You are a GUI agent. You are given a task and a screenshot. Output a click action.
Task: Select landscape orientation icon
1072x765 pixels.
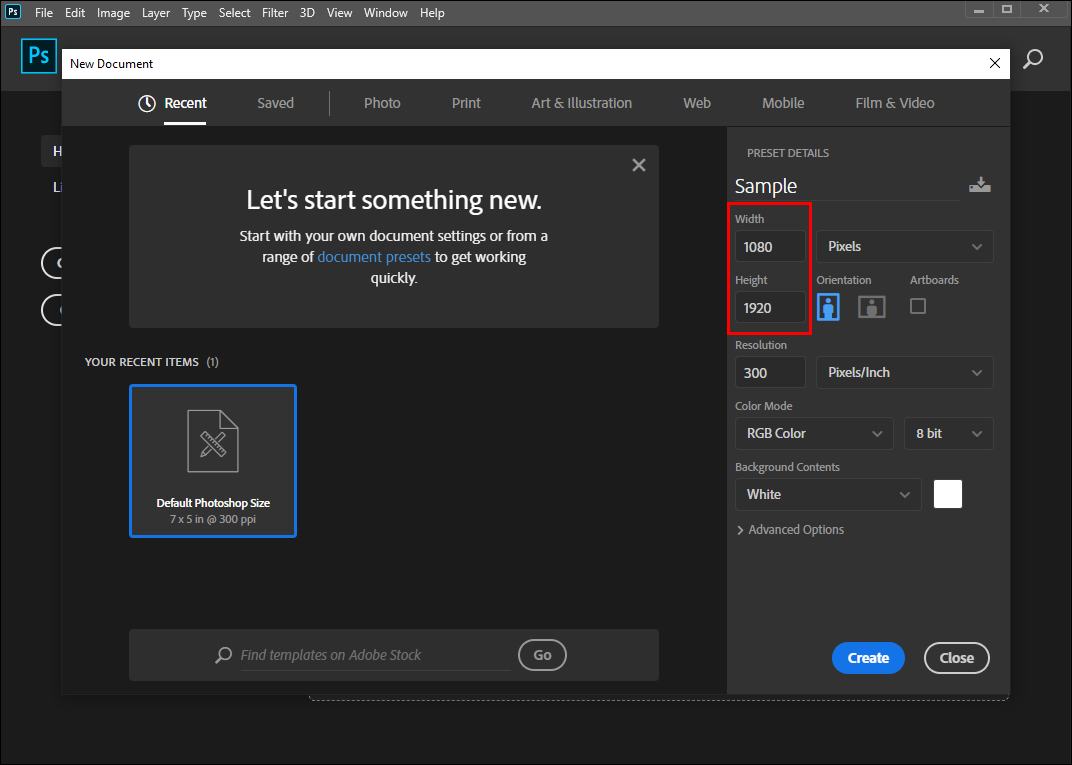pyautogui.click(x=872, y=307)
